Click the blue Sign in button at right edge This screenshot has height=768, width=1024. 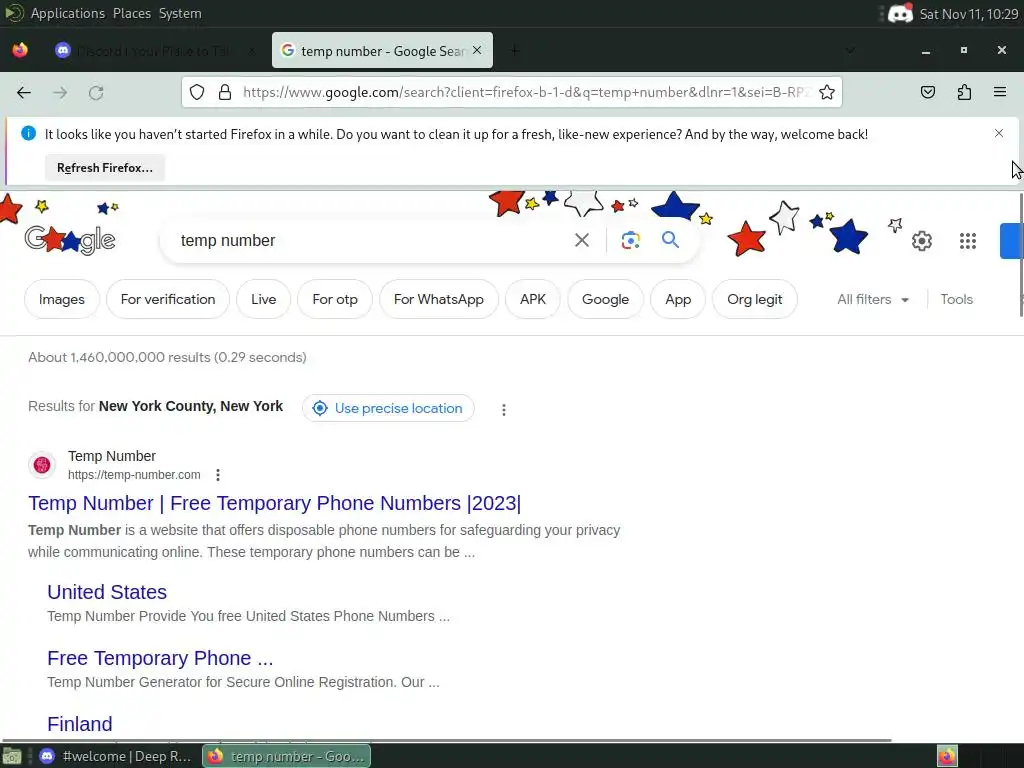[x=1012, y=241]
